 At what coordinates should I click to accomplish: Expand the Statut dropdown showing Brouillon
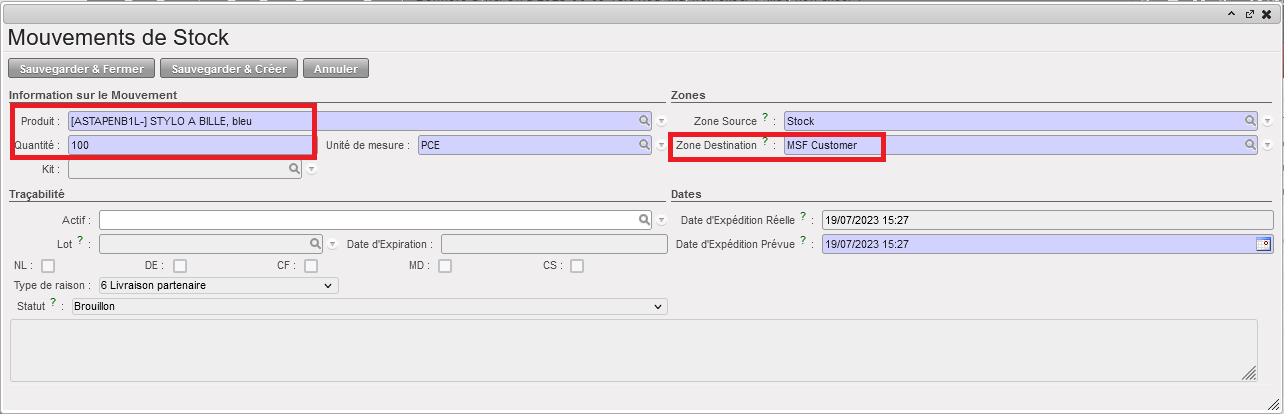coord(368,306)
